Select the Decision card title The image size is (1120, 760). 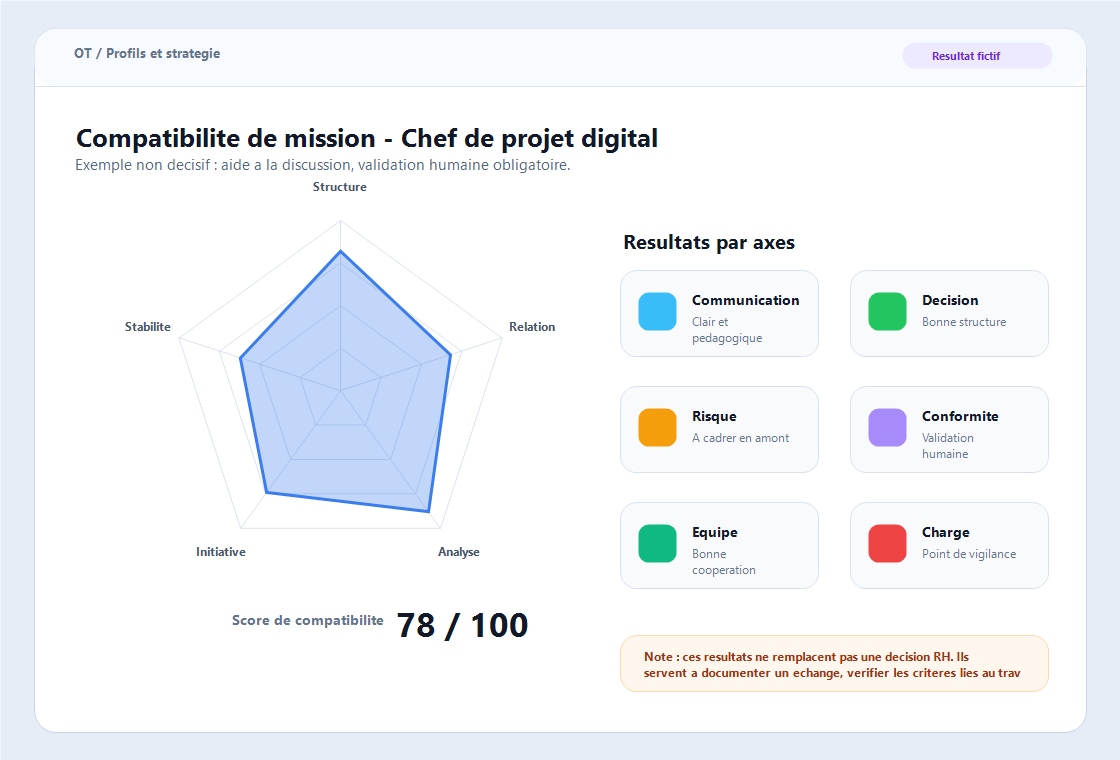click(950, 300)
